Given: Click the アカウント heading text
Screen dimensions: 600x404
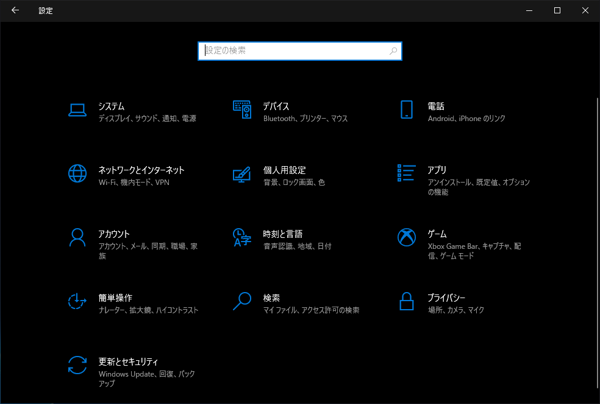Looking at the screenshot, I should 114,234.
